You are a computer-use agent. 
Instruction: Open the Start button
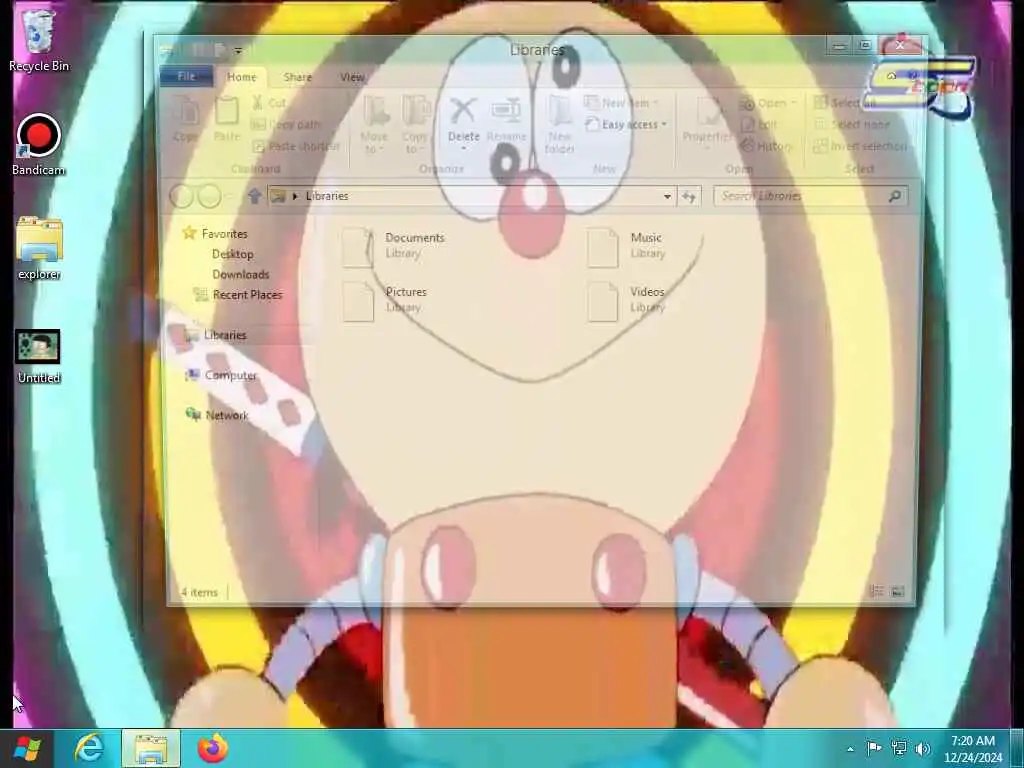click(x=27, y=748)
